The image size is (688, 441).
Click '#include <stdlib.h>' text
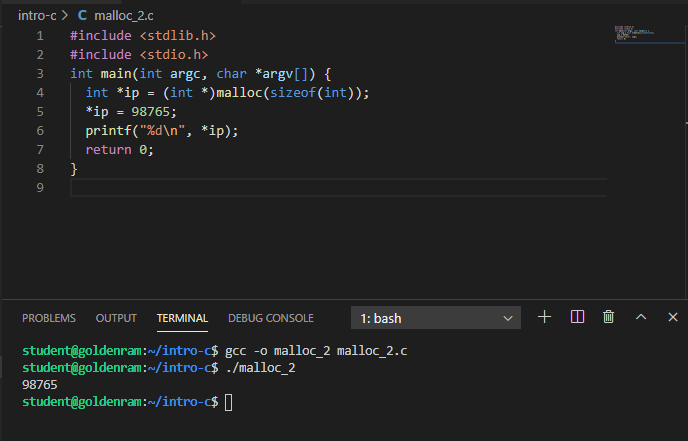coord(143,36)
